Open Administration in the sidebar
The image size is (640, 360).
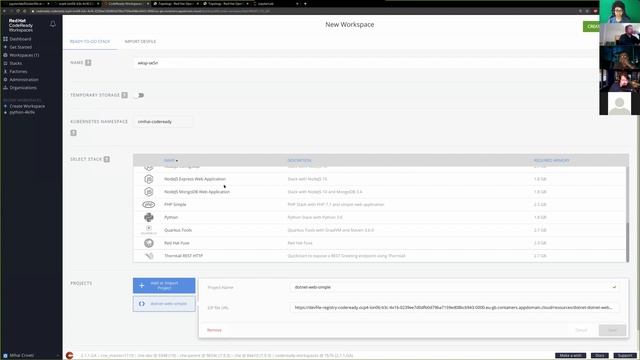(24, 80)
